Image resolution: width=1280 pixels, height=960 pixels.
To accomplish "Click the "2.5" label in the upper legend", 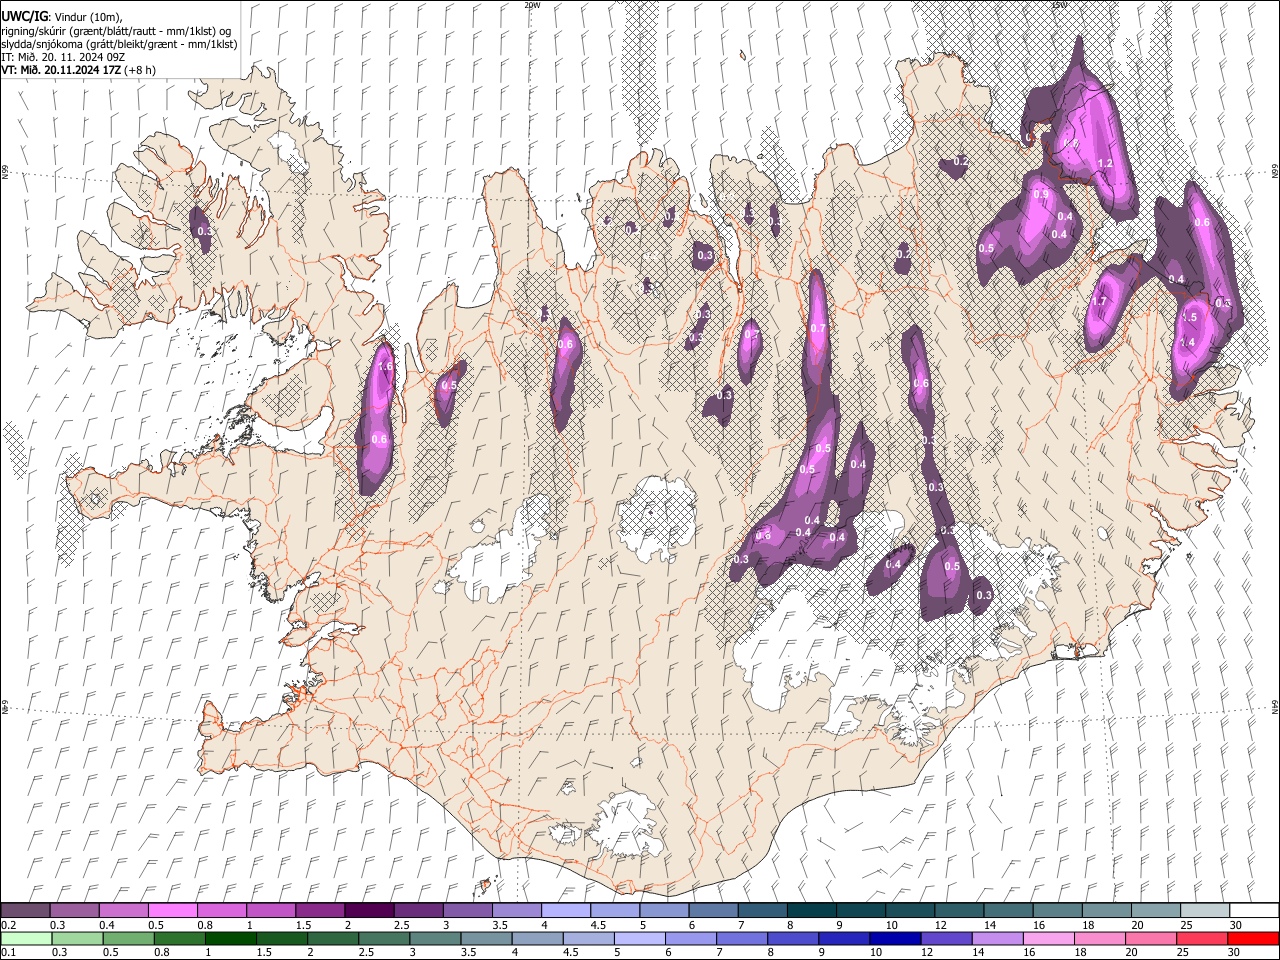I will [401, 925].
